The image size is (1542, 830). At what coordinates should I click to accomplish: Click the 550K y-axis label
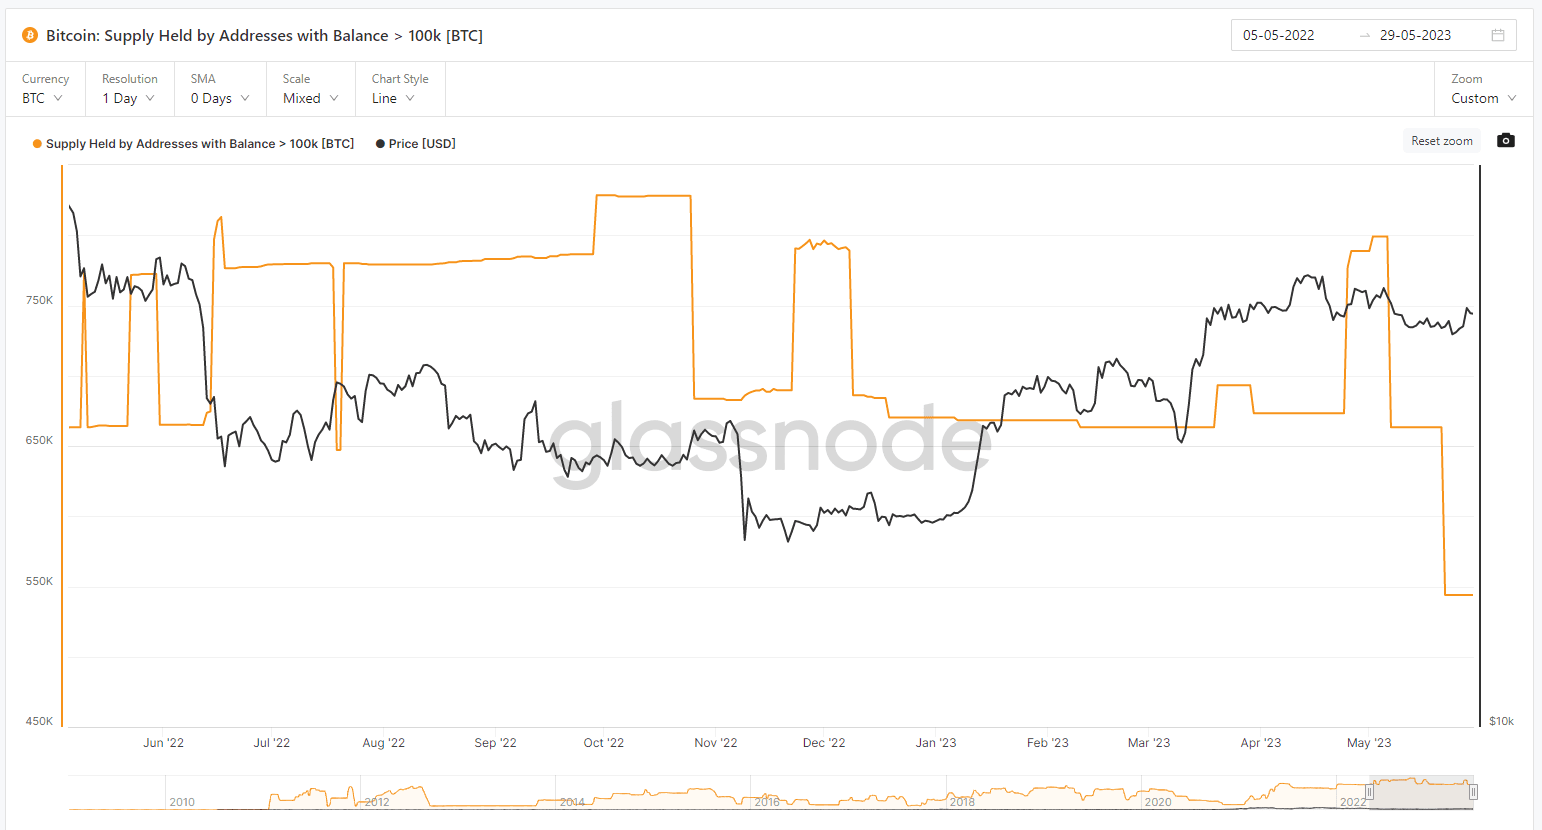(x=40, y=581)
